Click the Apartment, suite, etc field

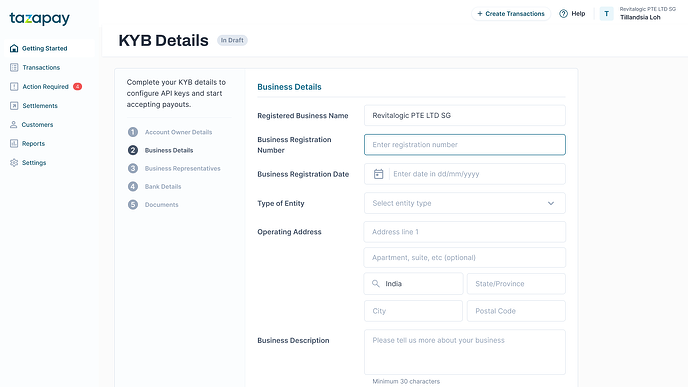(465, 258)
